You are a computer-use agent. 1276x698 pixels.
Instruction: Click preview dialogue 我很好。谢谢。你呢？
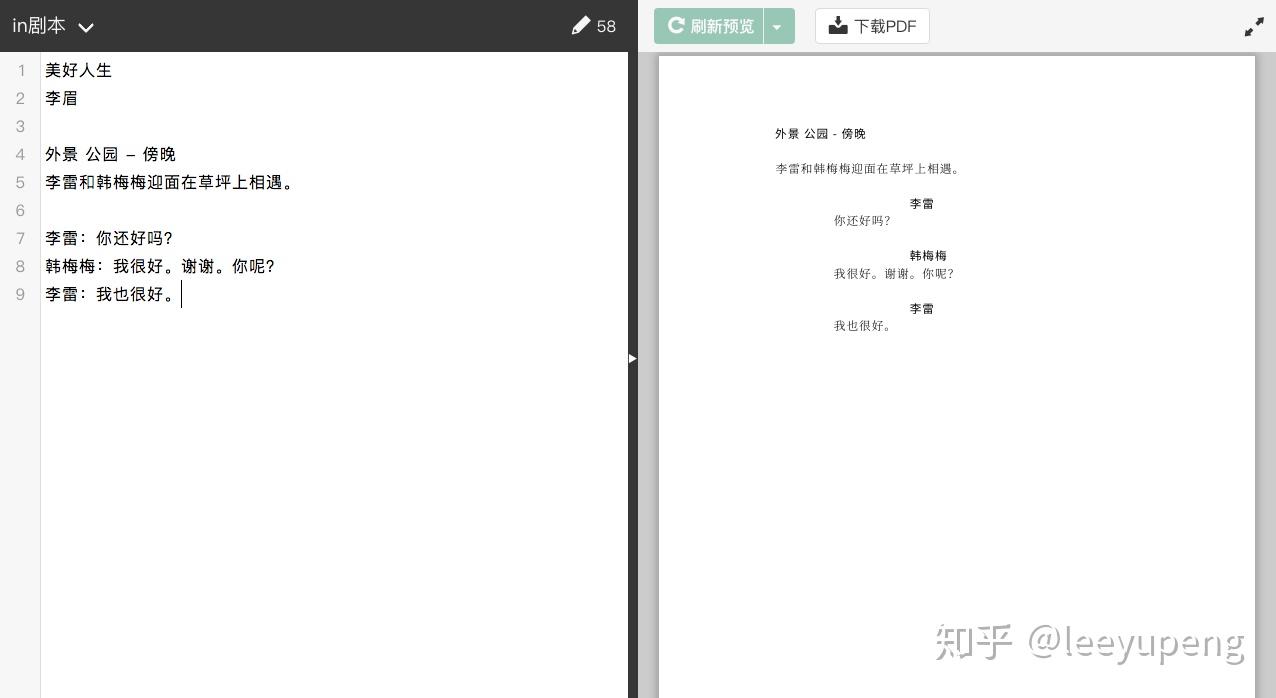pyautogui.click(x=894, y=273)
